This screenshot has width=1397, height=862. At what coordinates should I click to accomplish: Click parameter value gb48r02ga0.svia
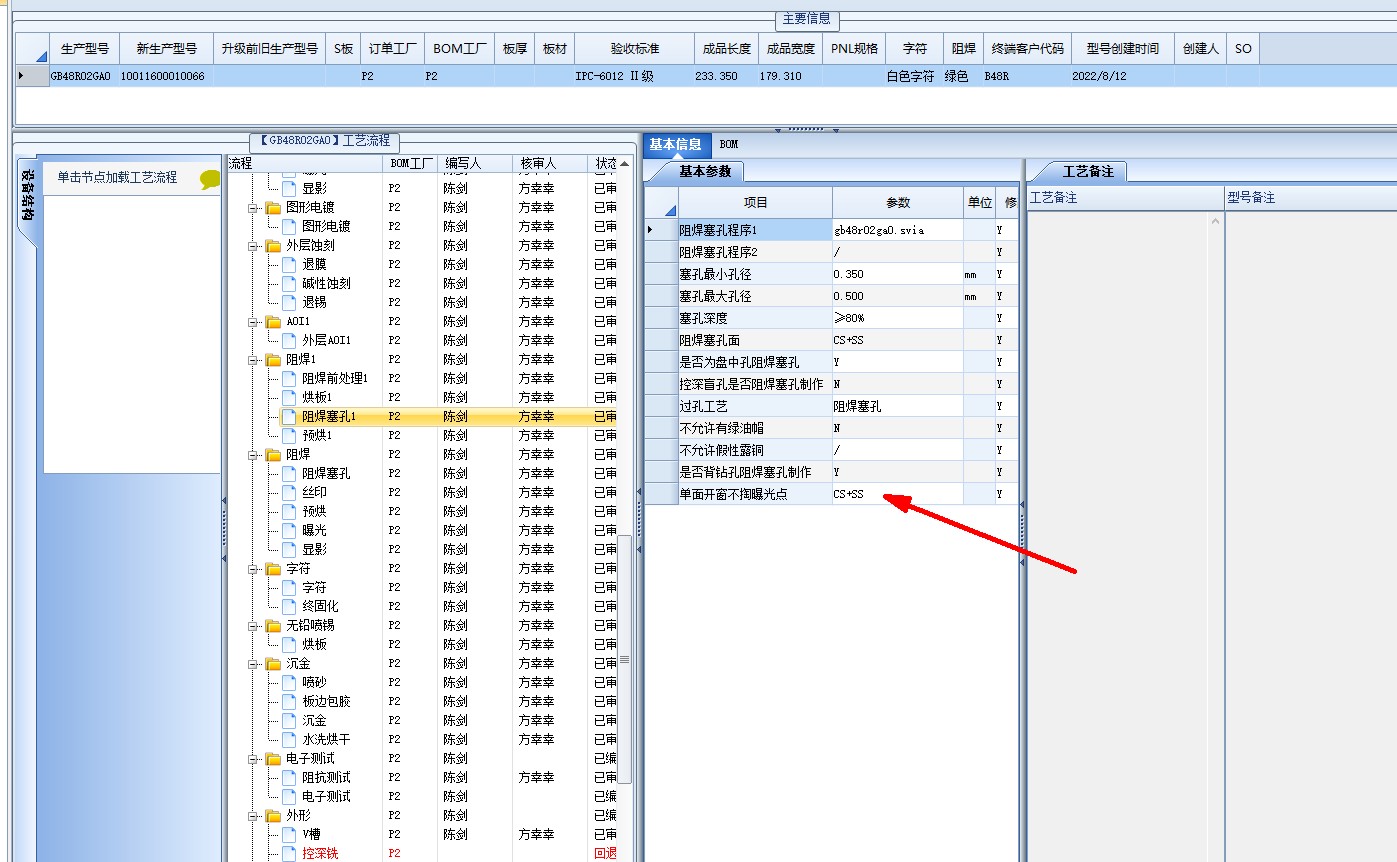point(897,230)
